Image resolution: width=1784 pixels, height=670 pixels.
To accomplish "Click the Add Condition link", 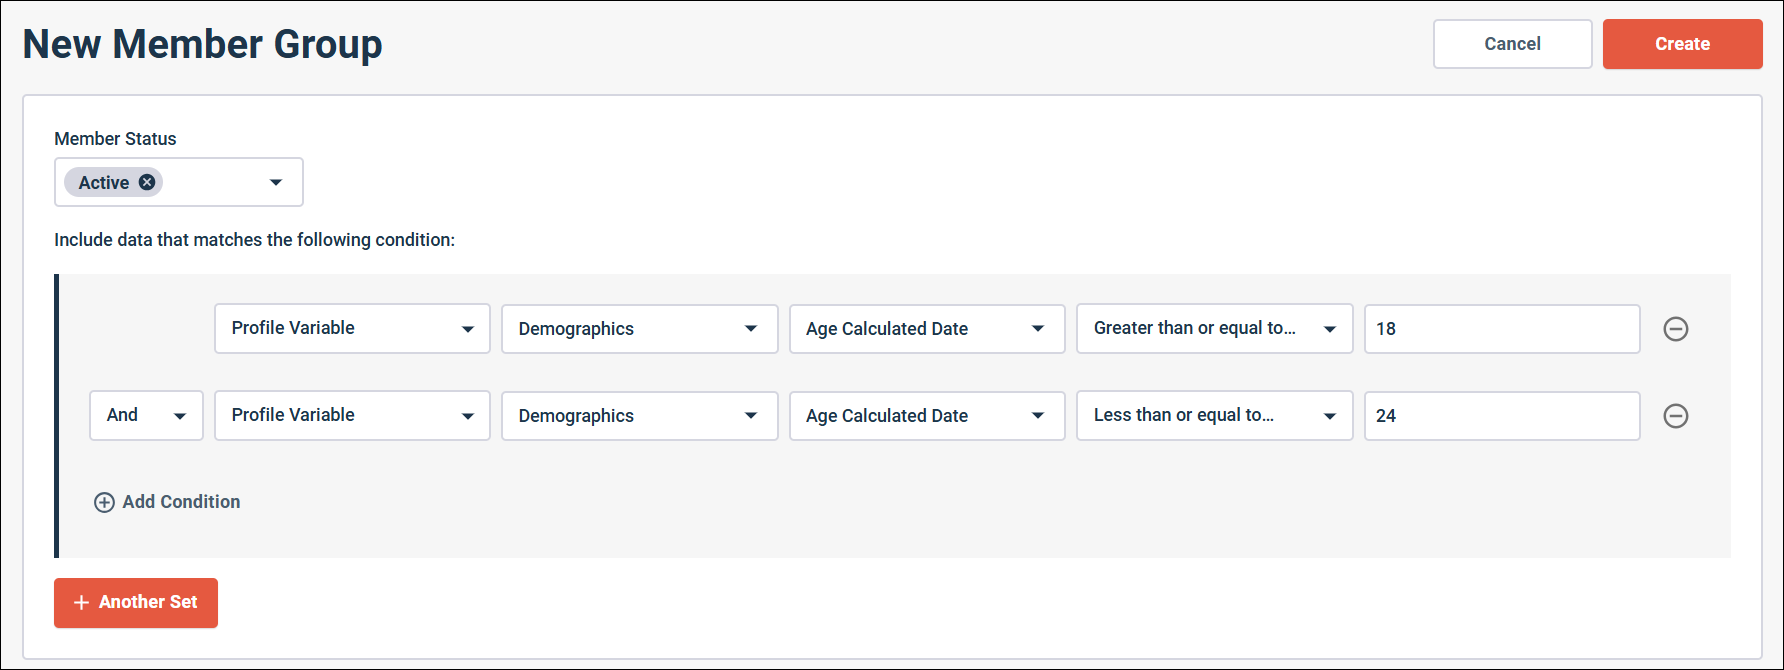I will pos(181,502).
